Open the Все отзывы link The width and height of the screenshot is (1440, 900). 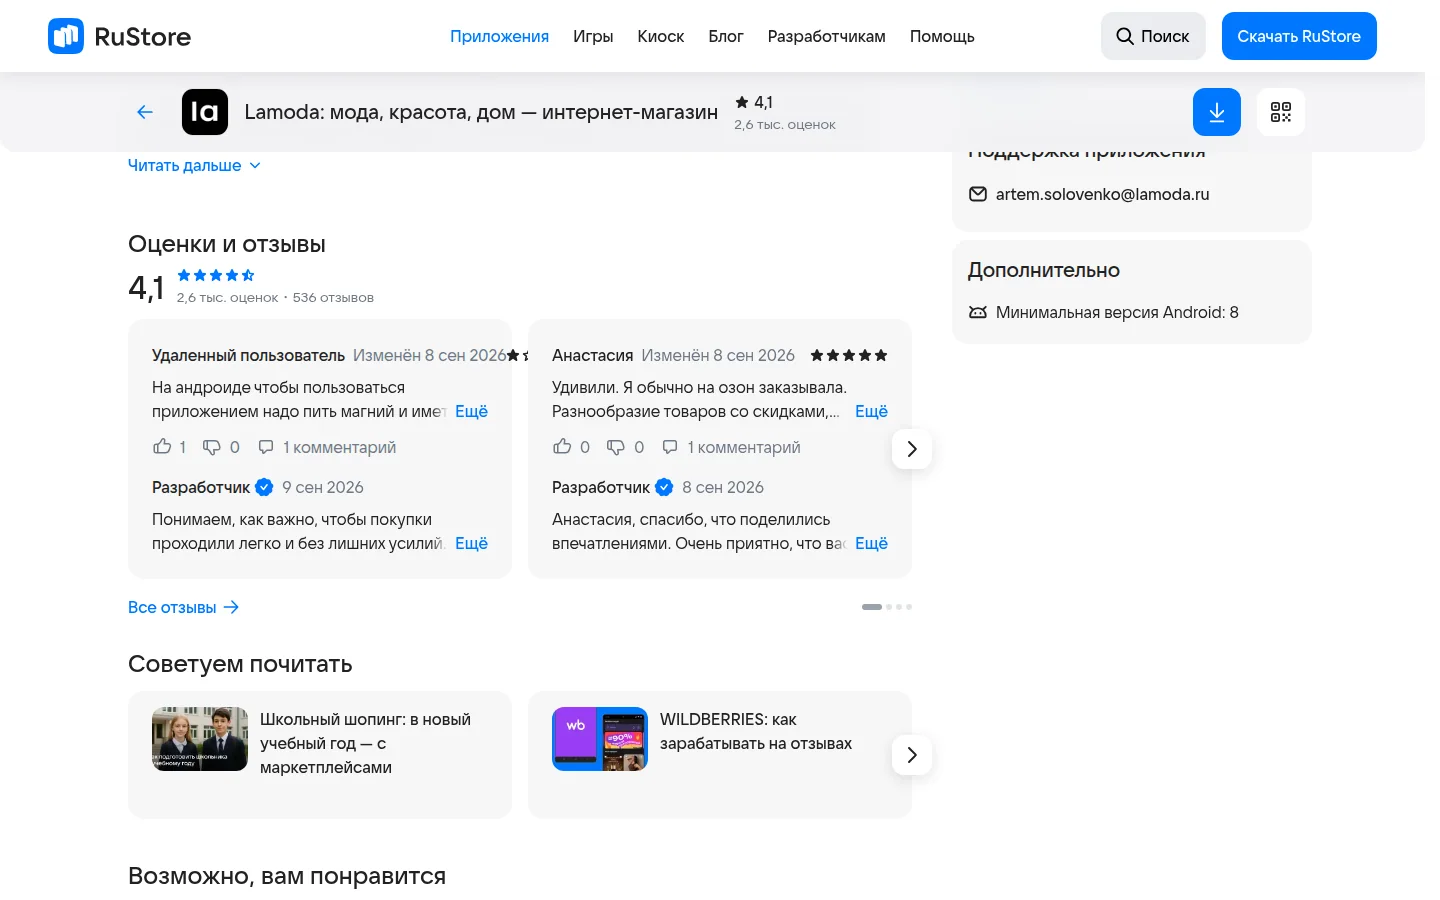pyautogui.click(x=184, y=607)
